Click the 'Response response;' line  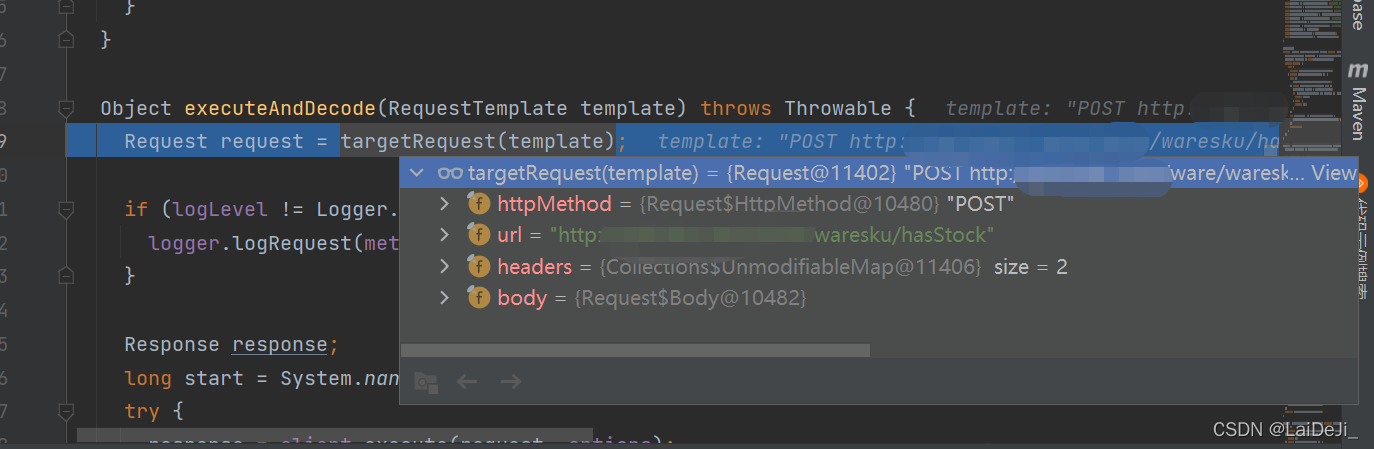point(232,344)
